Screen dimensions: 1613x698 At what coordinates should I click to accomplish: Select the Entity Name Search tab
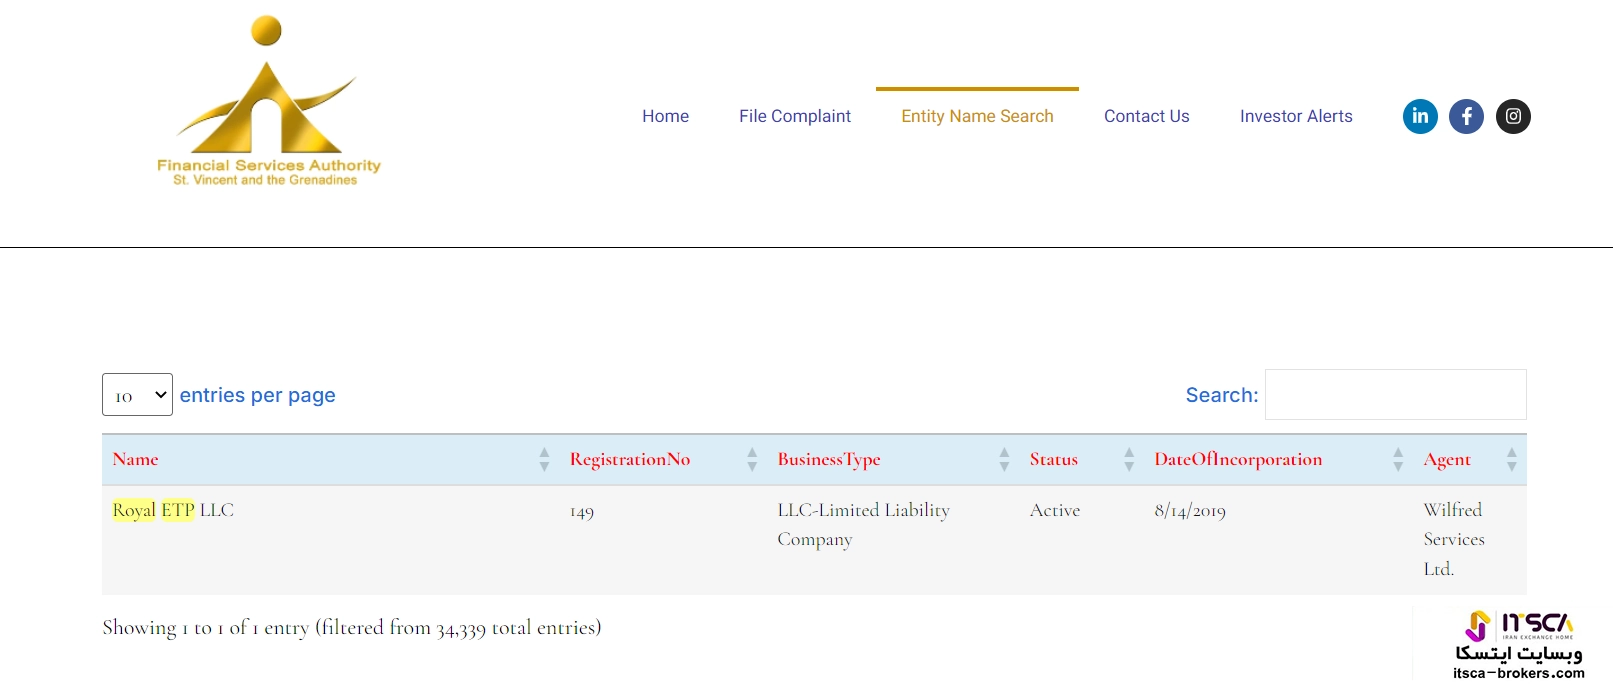click(x=977, y=116)
